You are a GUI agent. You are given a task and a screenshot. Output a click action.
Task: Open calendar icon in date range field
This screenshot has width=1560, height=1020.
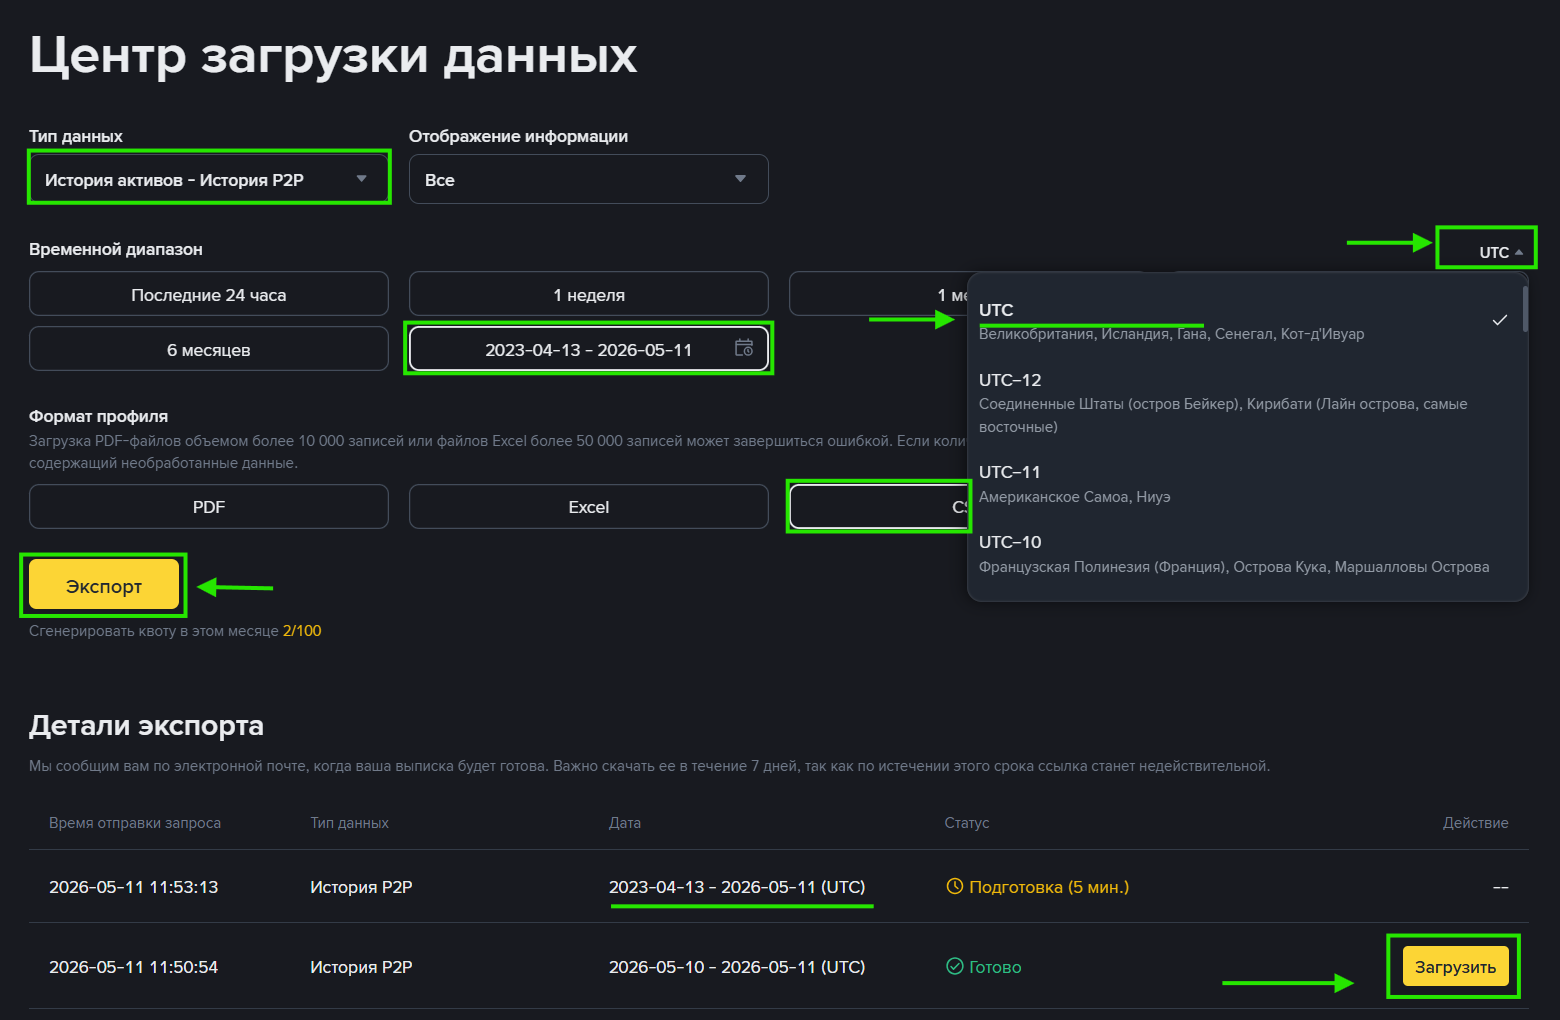[x=744, y=348]
